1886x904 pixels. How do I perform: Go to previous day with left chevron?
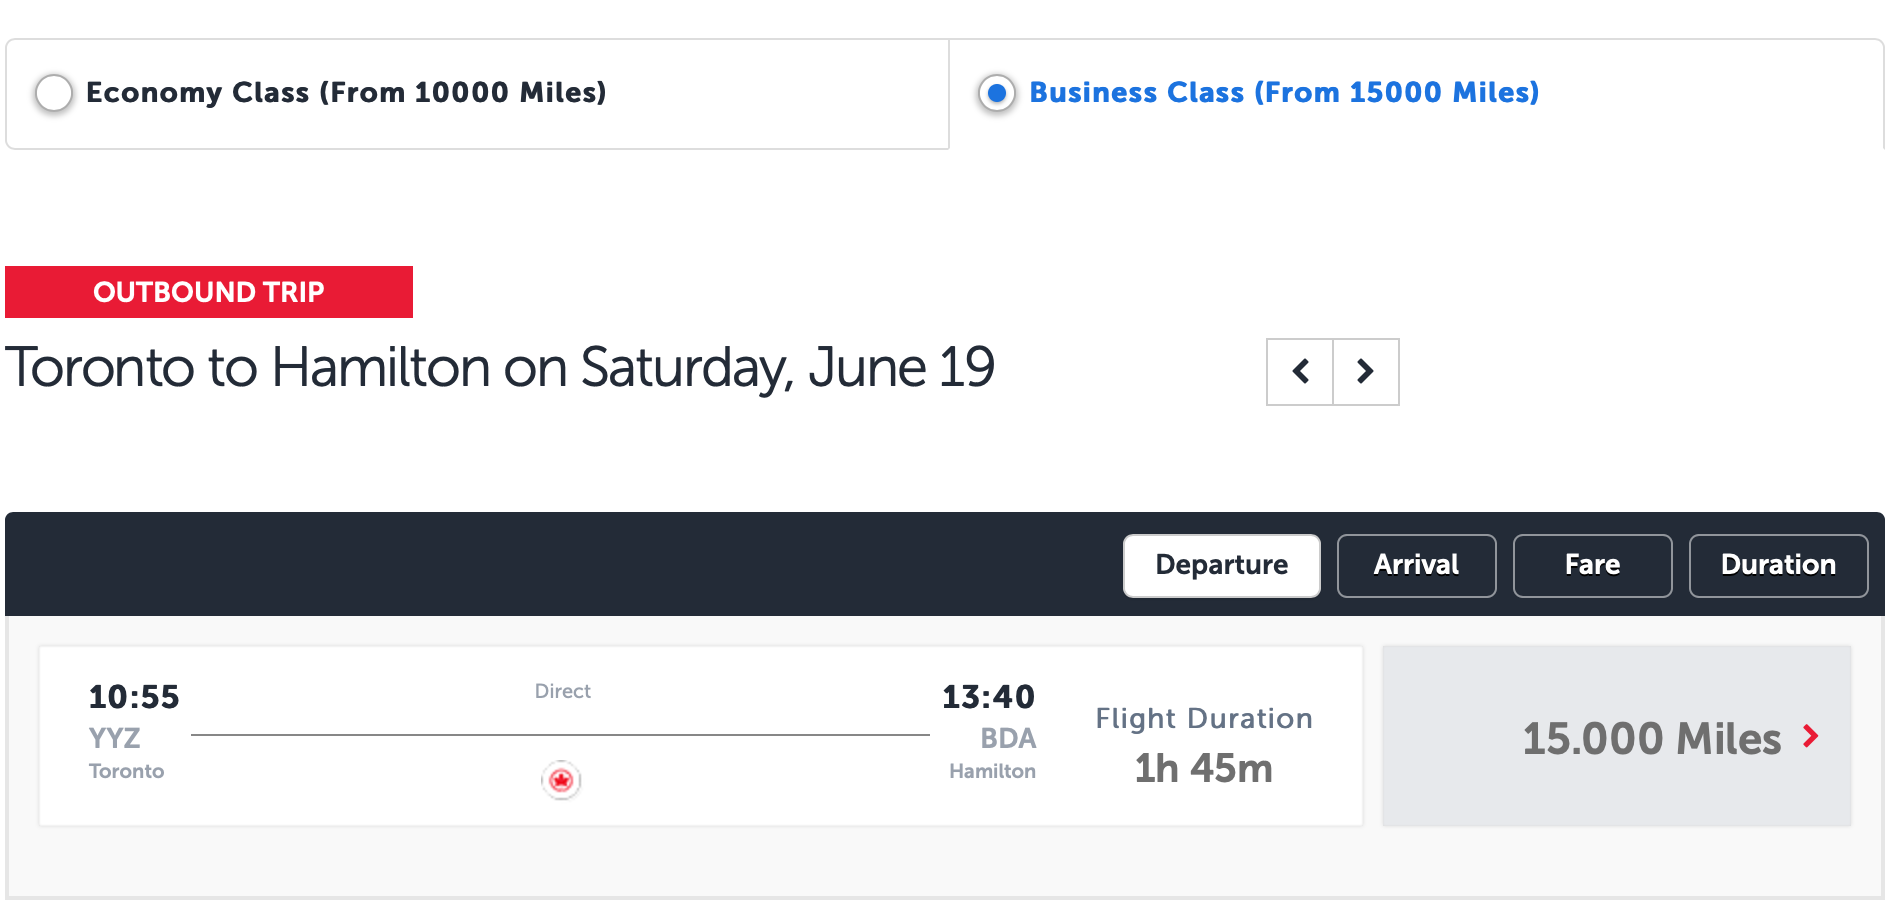coord(1300,372)
